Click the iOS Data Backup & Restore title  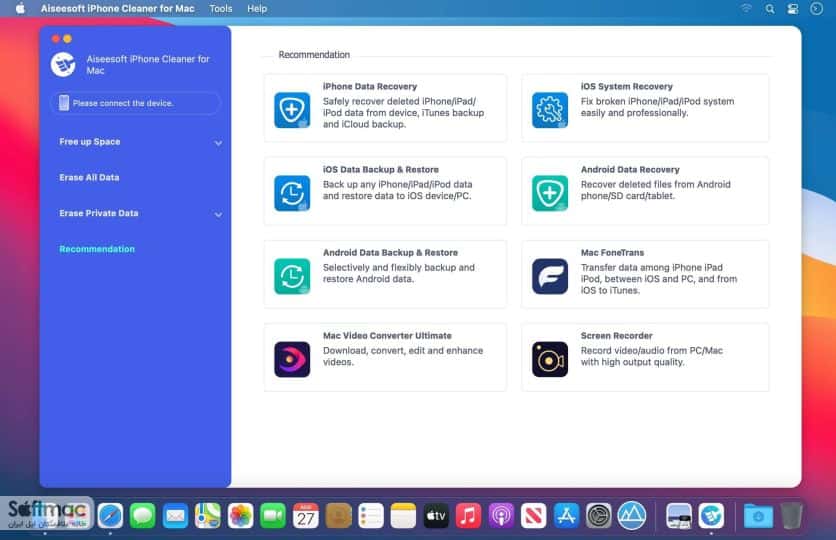[x=381, y=170]
